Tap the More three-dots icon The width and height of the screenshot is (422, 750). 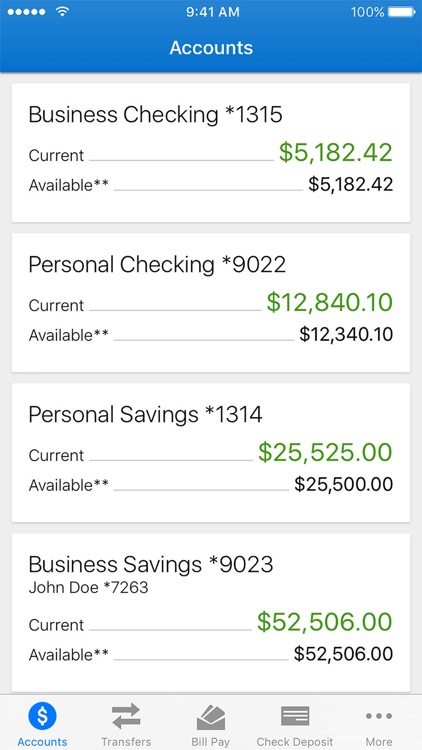pos(379,716)
